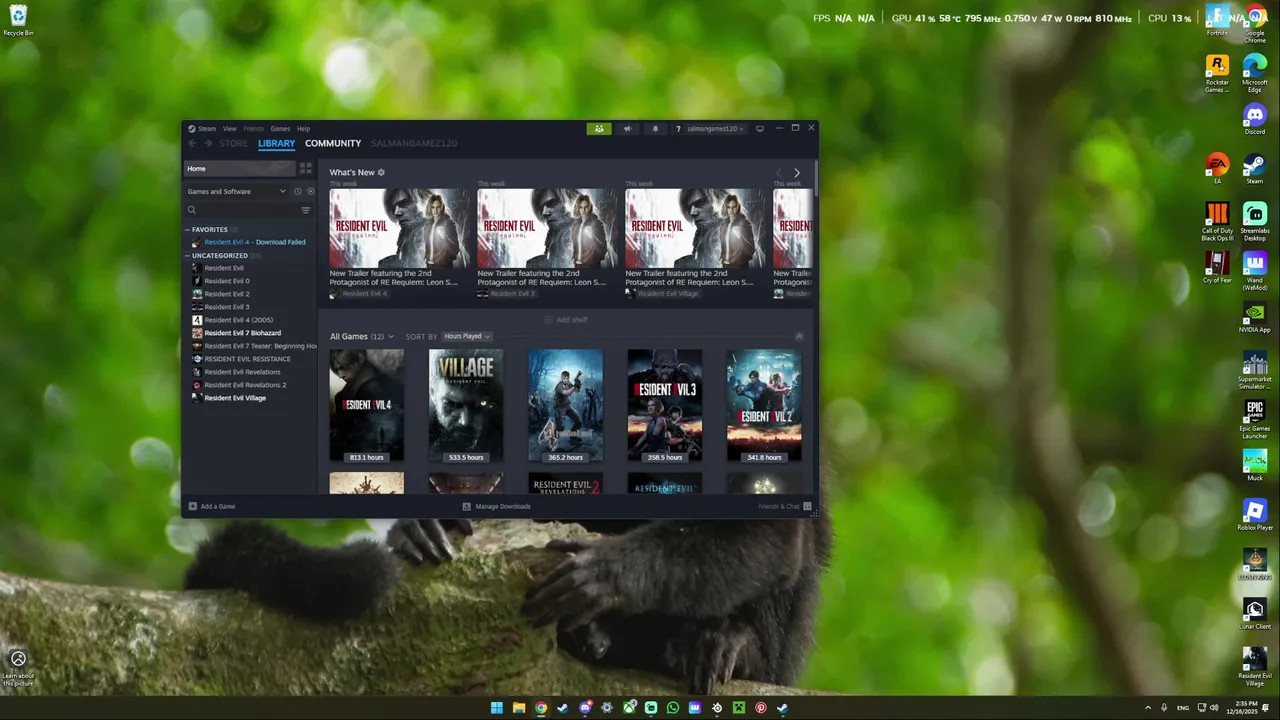Viewport: 1280px width, 720px height.
Task: Click the library search field
Action: (x=243, y=210)
